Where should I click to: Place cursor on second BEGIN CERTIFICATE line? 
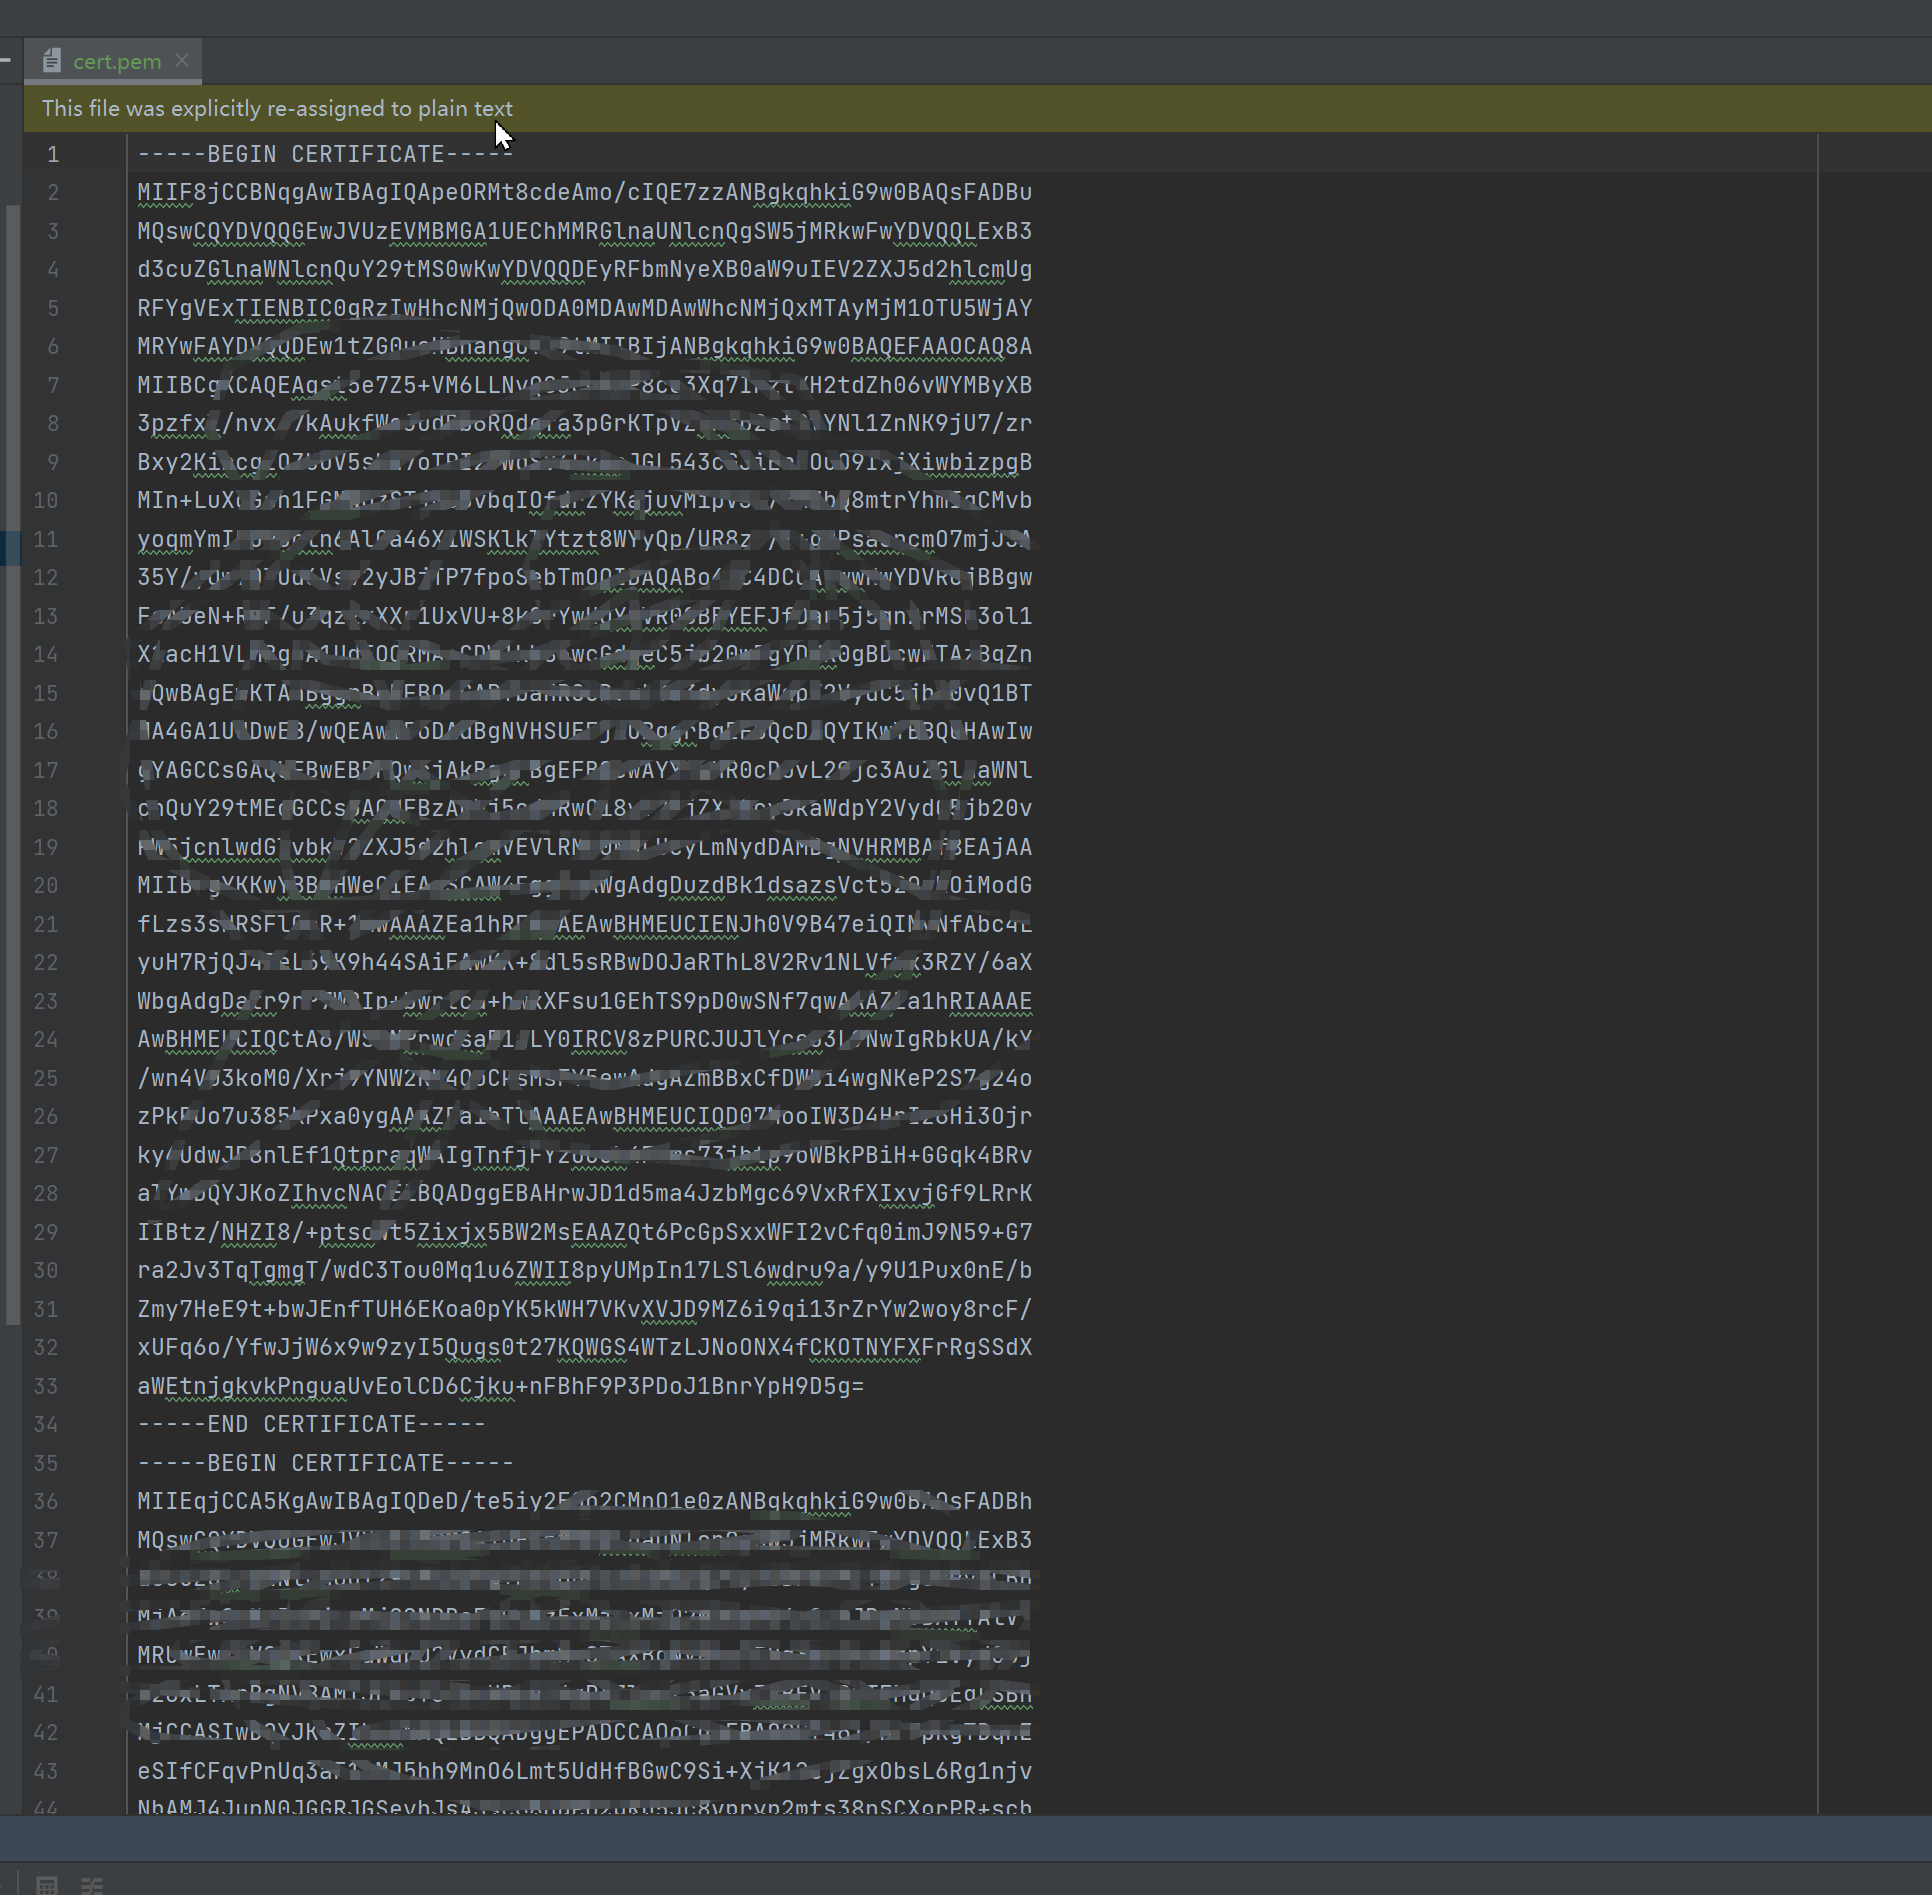[325, 1463]
